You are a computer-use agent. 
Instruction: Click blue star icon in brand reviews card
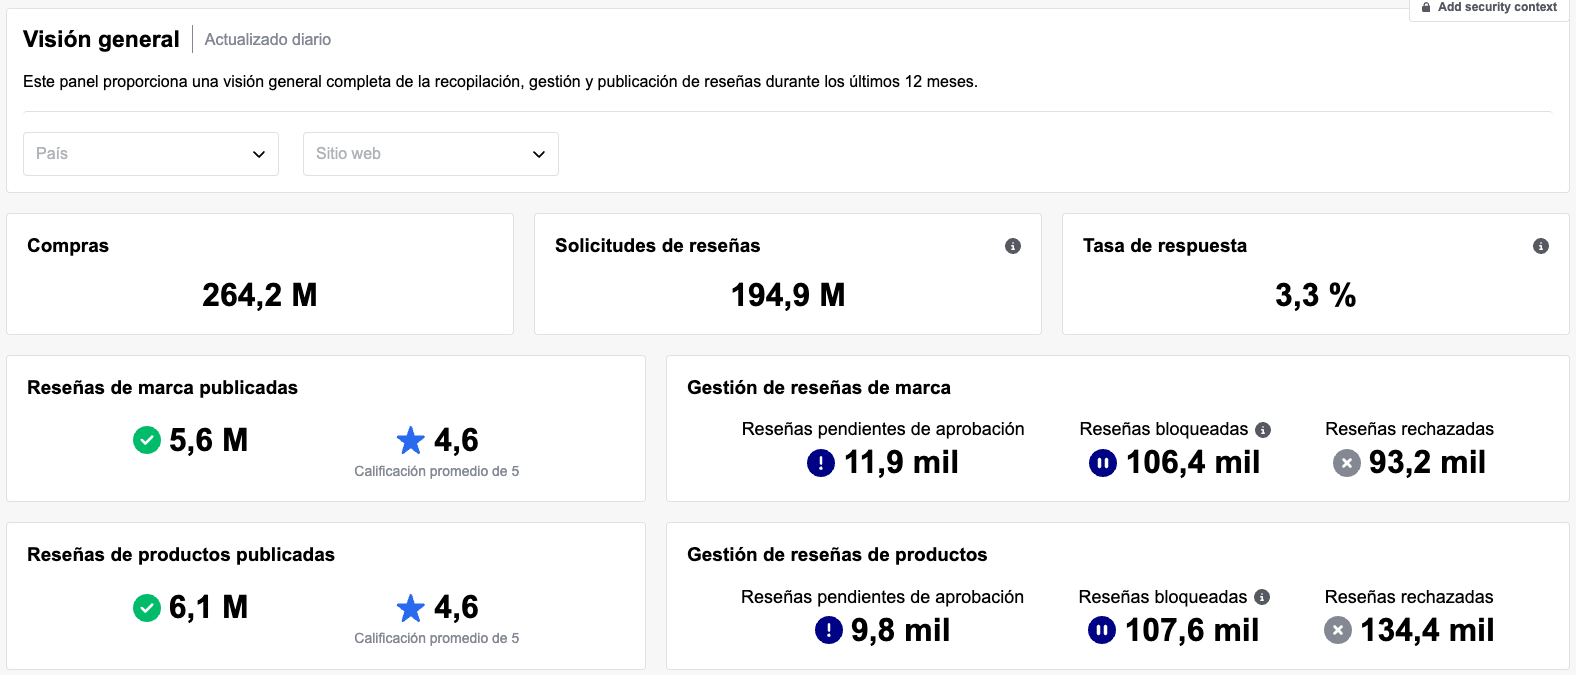(410, 440)
